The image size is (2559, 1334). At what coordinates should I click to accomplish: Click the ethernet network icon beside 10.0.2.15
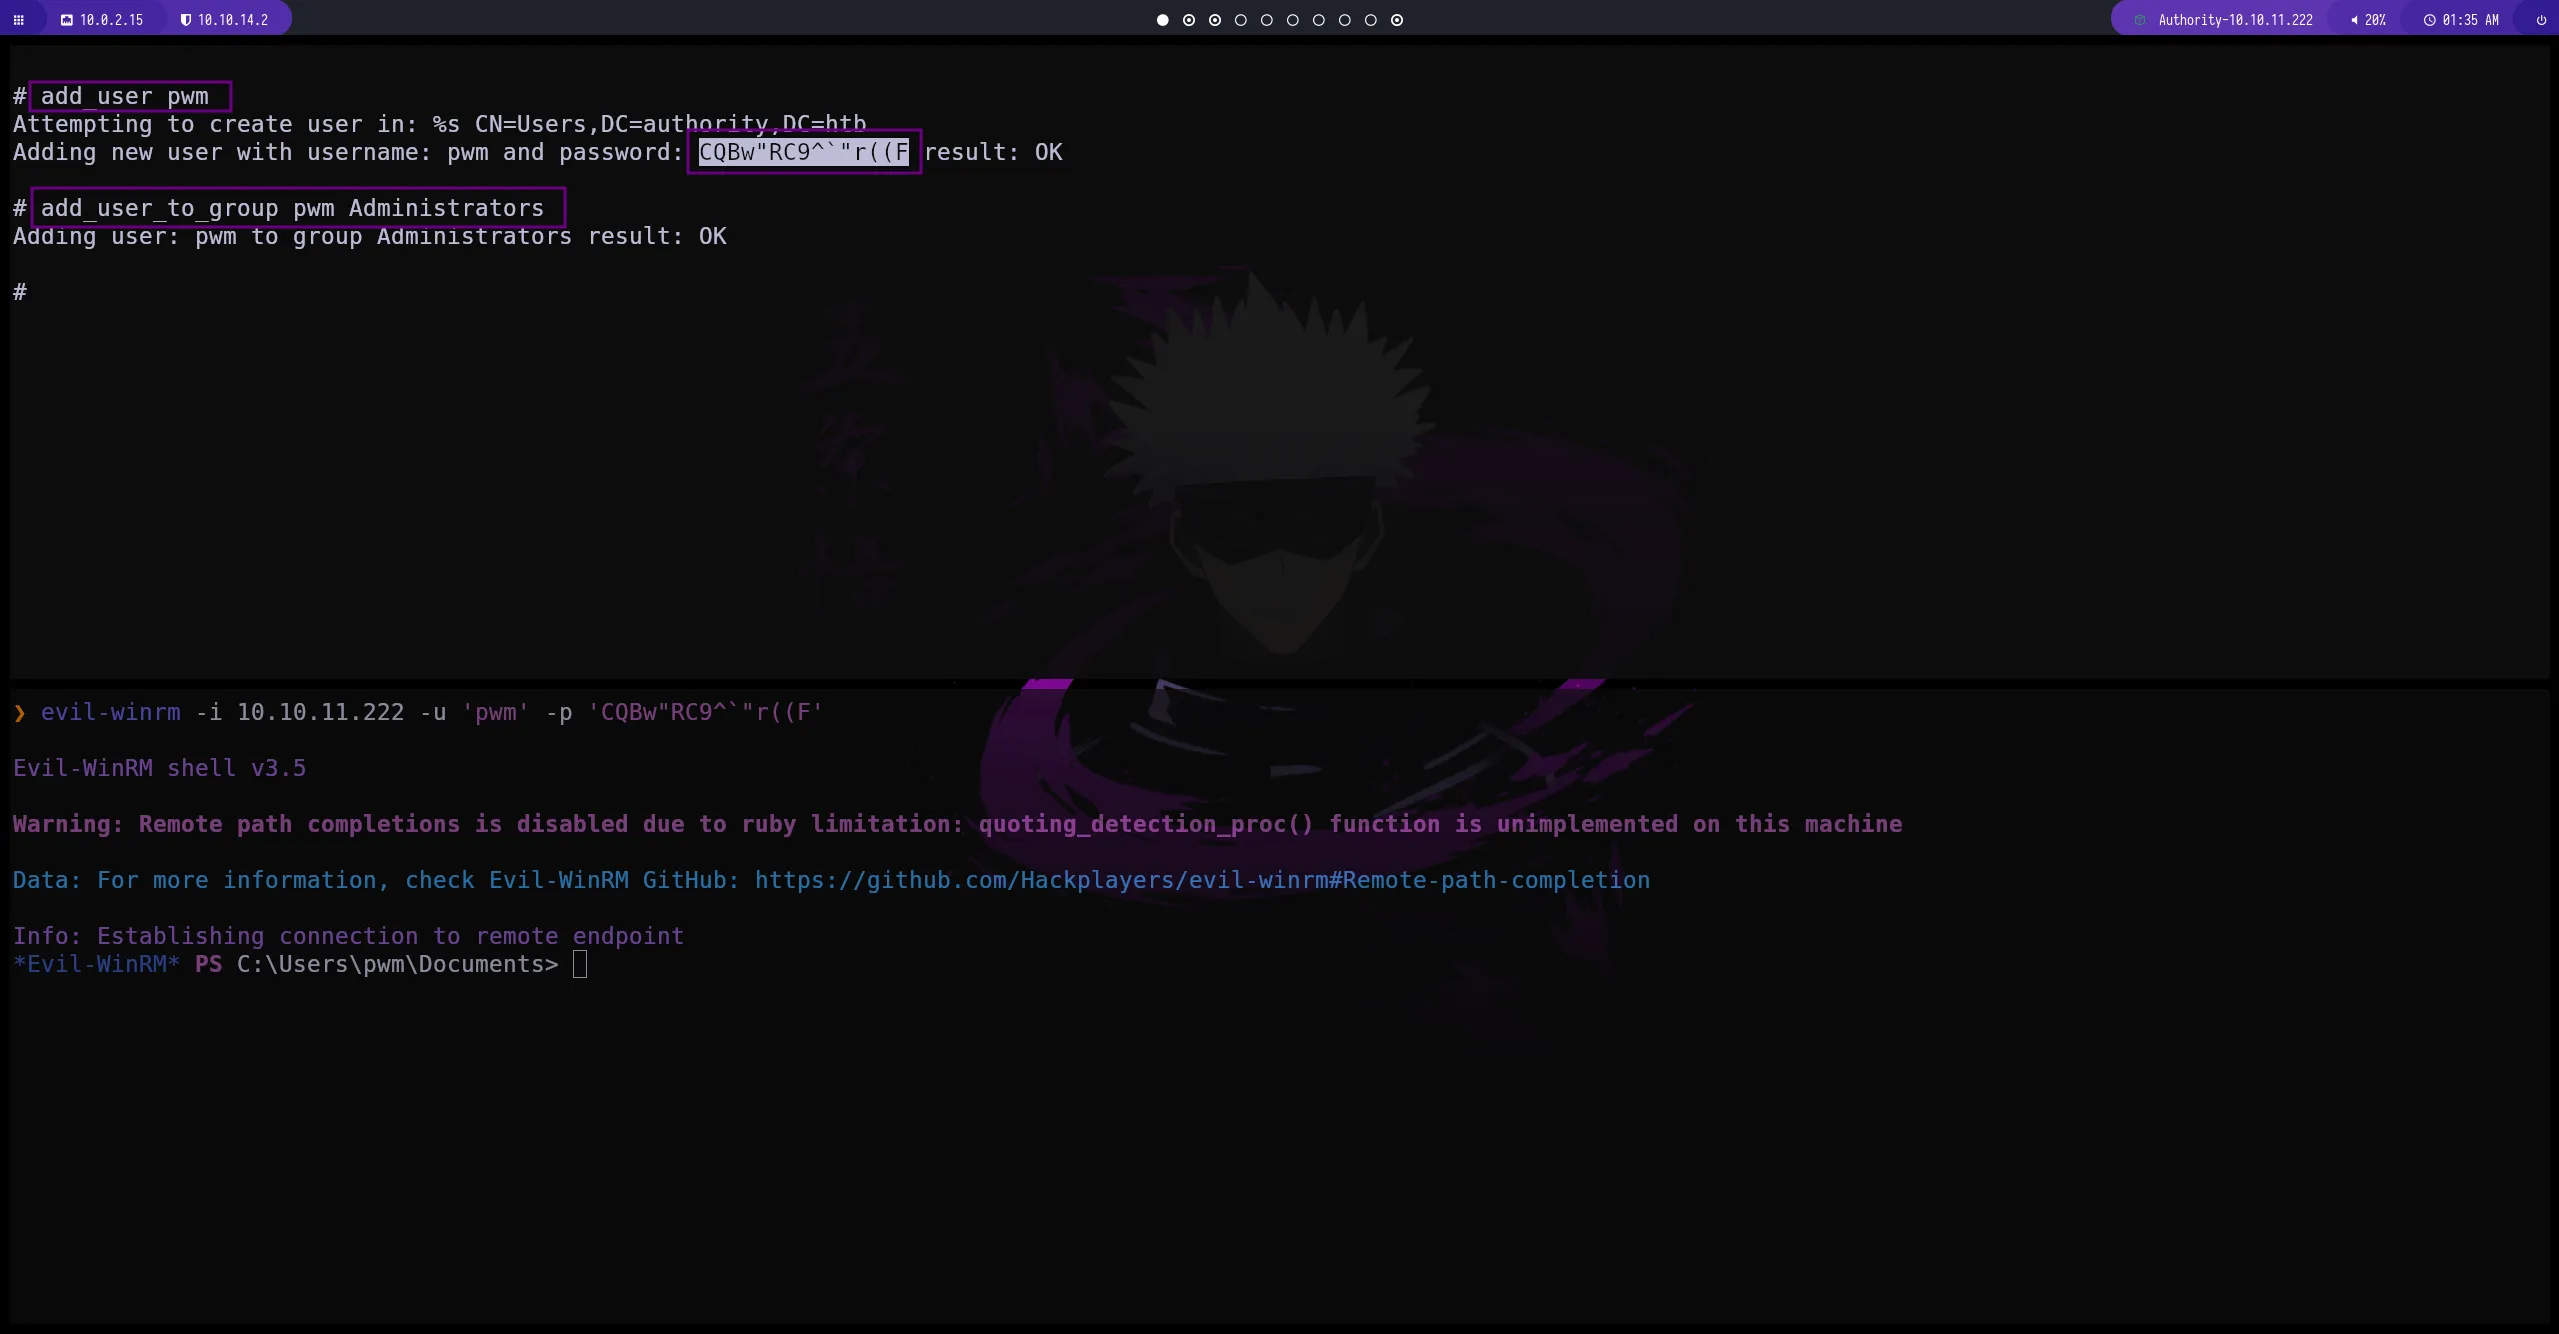click(67, 19)
